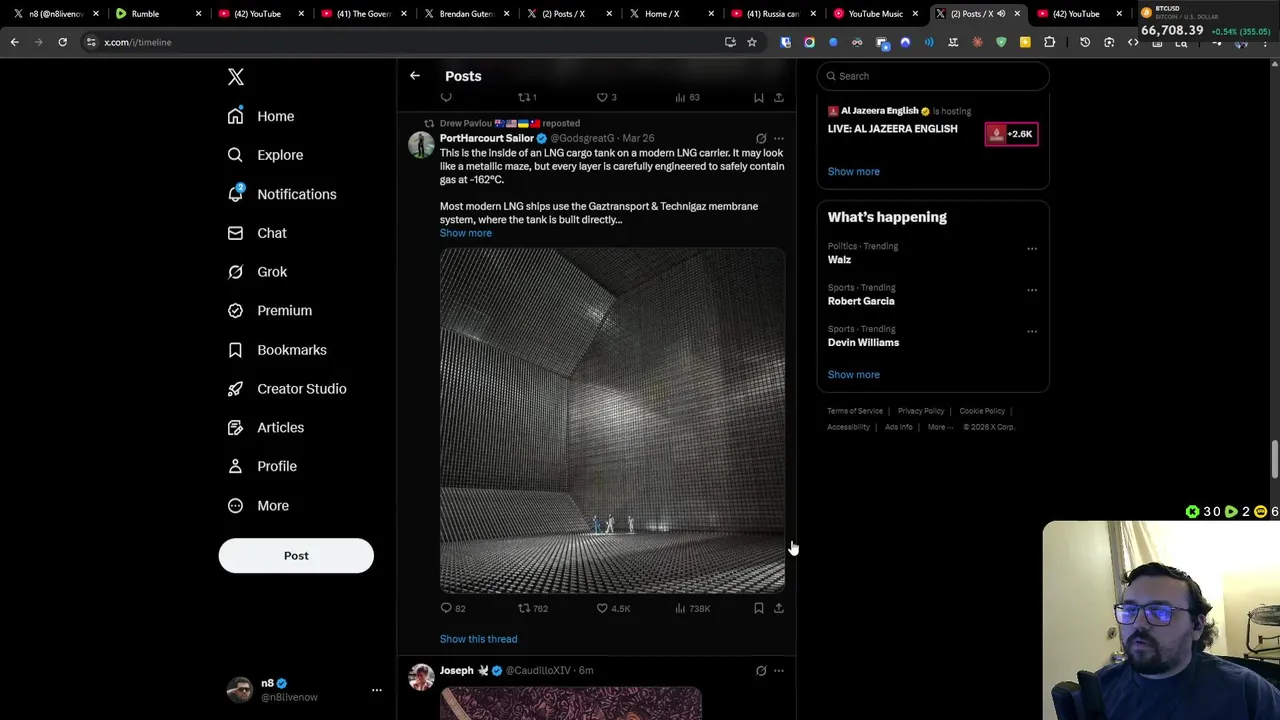Viewport: 1280px width, 720px height.
Task: Click Show this thread
Action: point(479,639)
